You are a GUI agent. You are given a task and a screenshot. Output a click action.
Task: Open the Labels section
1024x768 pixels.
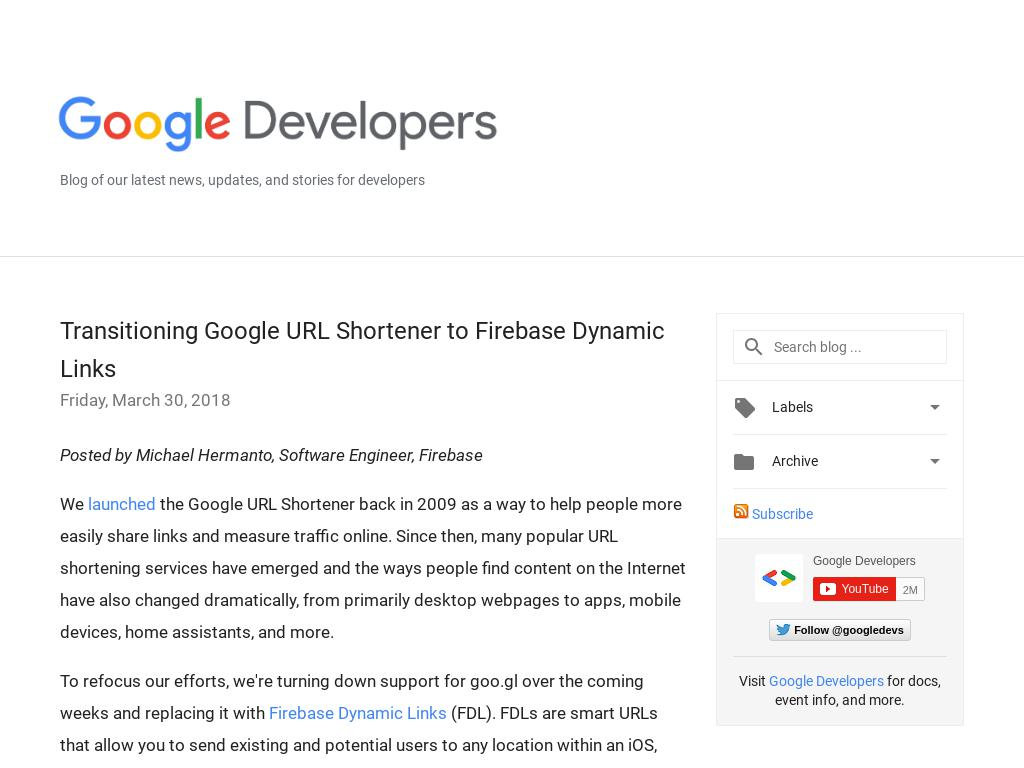point(792,407)
